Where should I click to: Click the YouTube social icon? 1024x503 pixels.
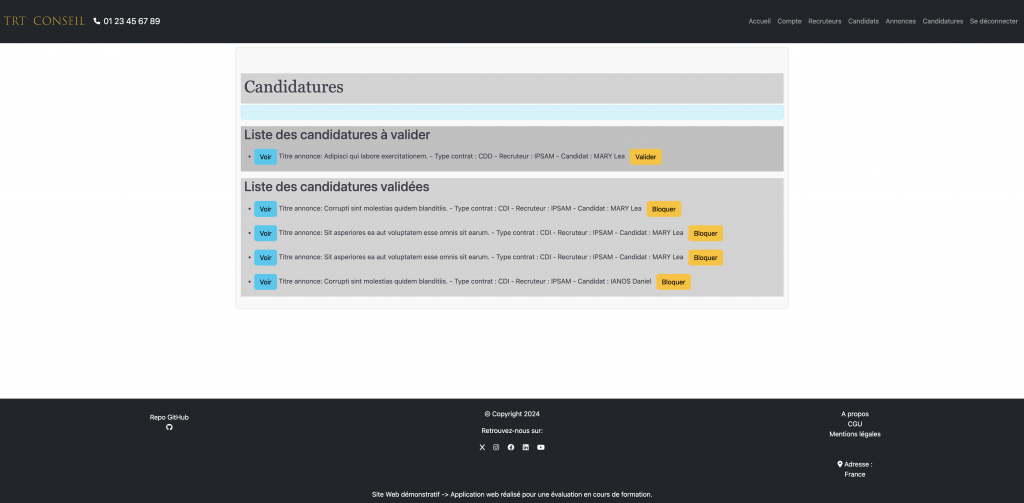541,447
